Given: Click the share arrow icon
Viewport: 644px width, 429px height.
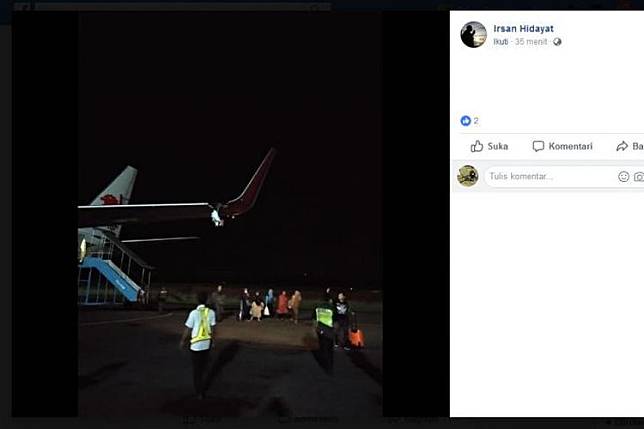Looking at the screenshot, I should tap(621, 146).
